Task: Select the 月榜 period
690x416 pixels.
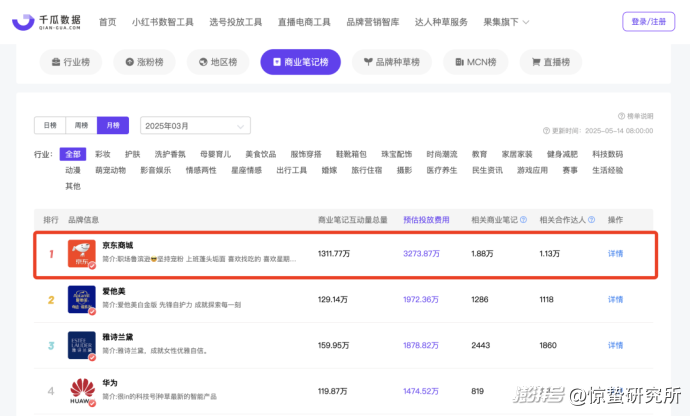Action: [x=113, y=125]
